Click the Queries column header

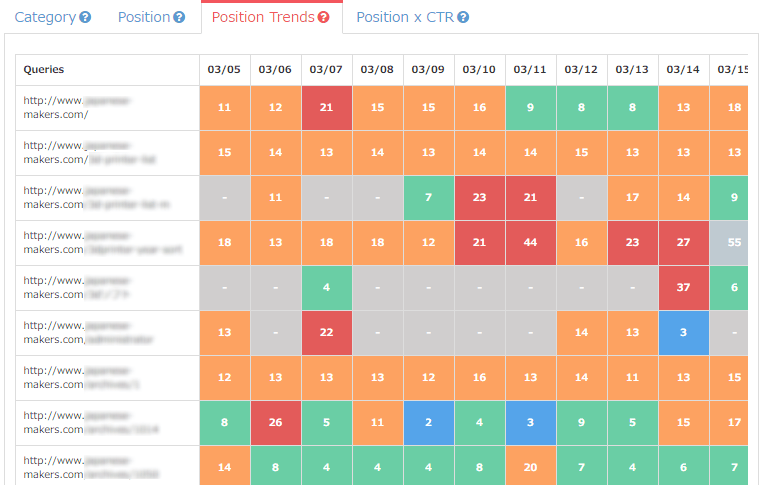[x=45, y=70]
